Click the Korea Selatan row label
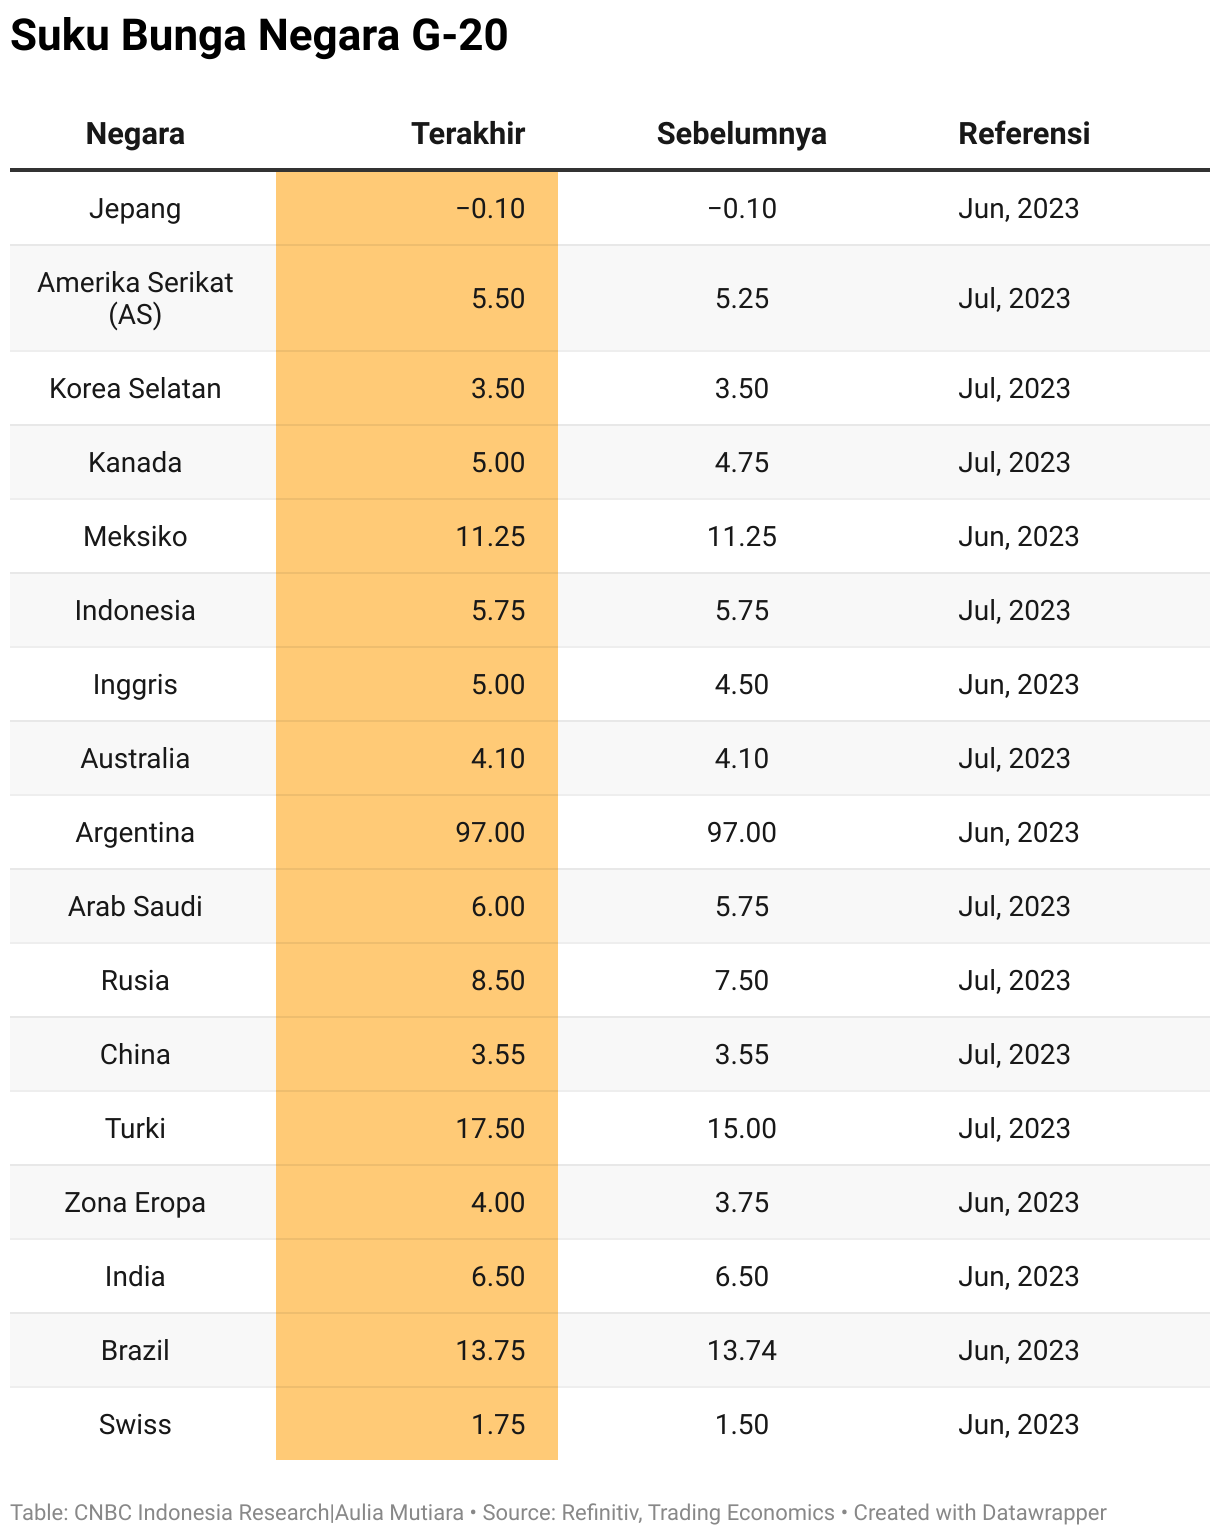This screenshot has height=1536, width=1220. pos(135,389)
